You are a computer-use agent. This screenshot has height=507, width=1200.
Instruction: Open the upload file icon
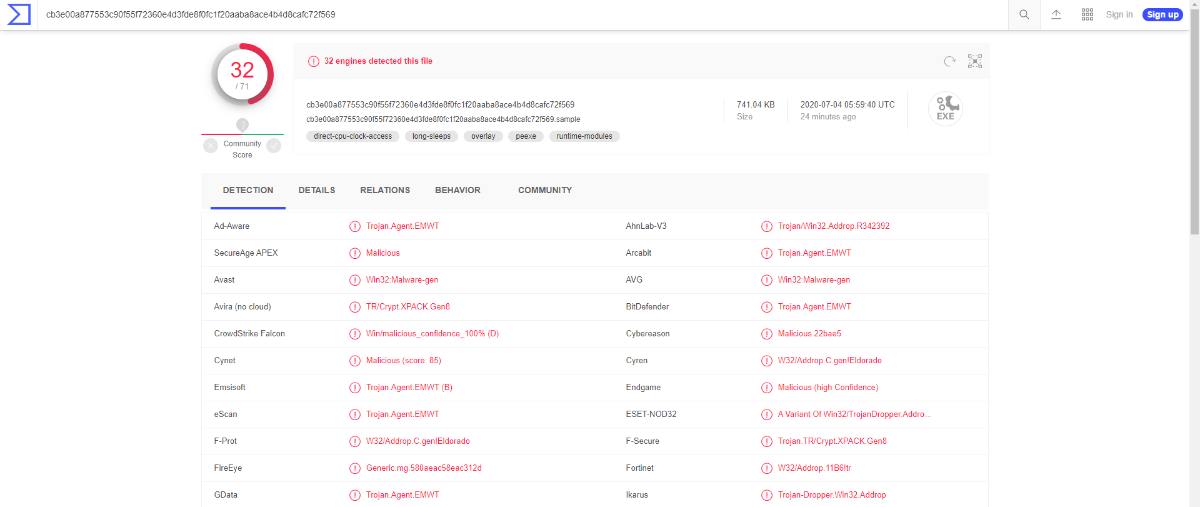point(1056,14)
